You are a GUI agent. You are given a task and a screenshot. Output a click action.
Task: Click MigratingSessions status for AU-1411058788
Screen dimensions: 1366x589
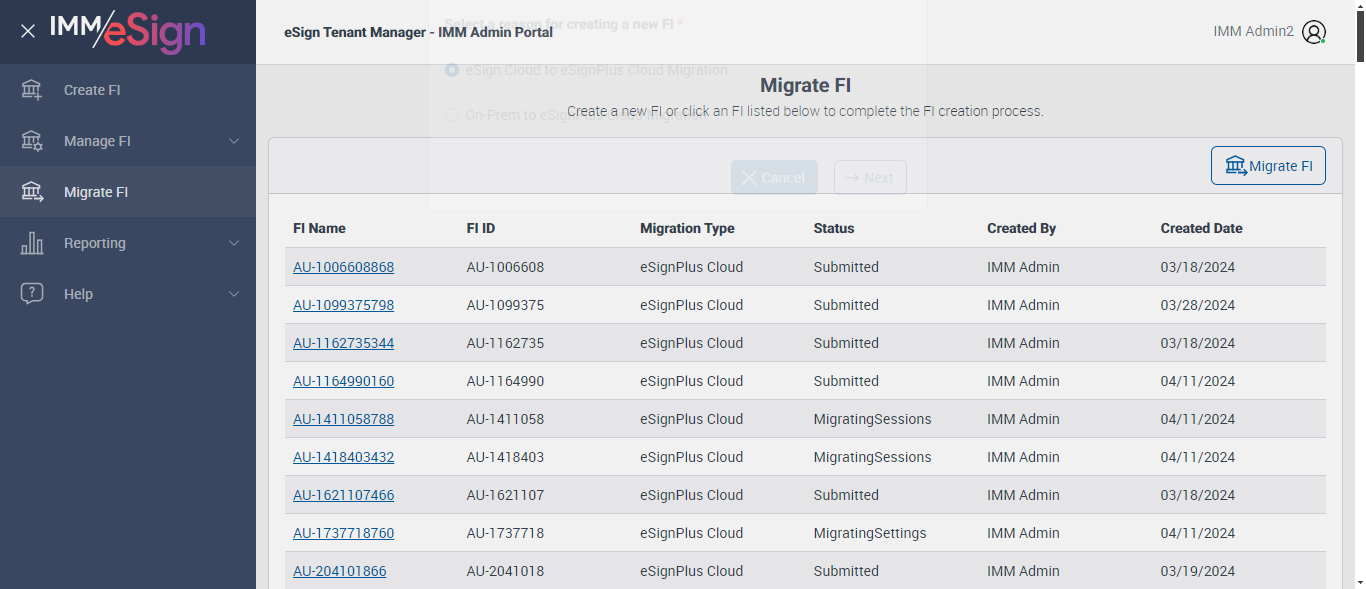tap(872, 419)
